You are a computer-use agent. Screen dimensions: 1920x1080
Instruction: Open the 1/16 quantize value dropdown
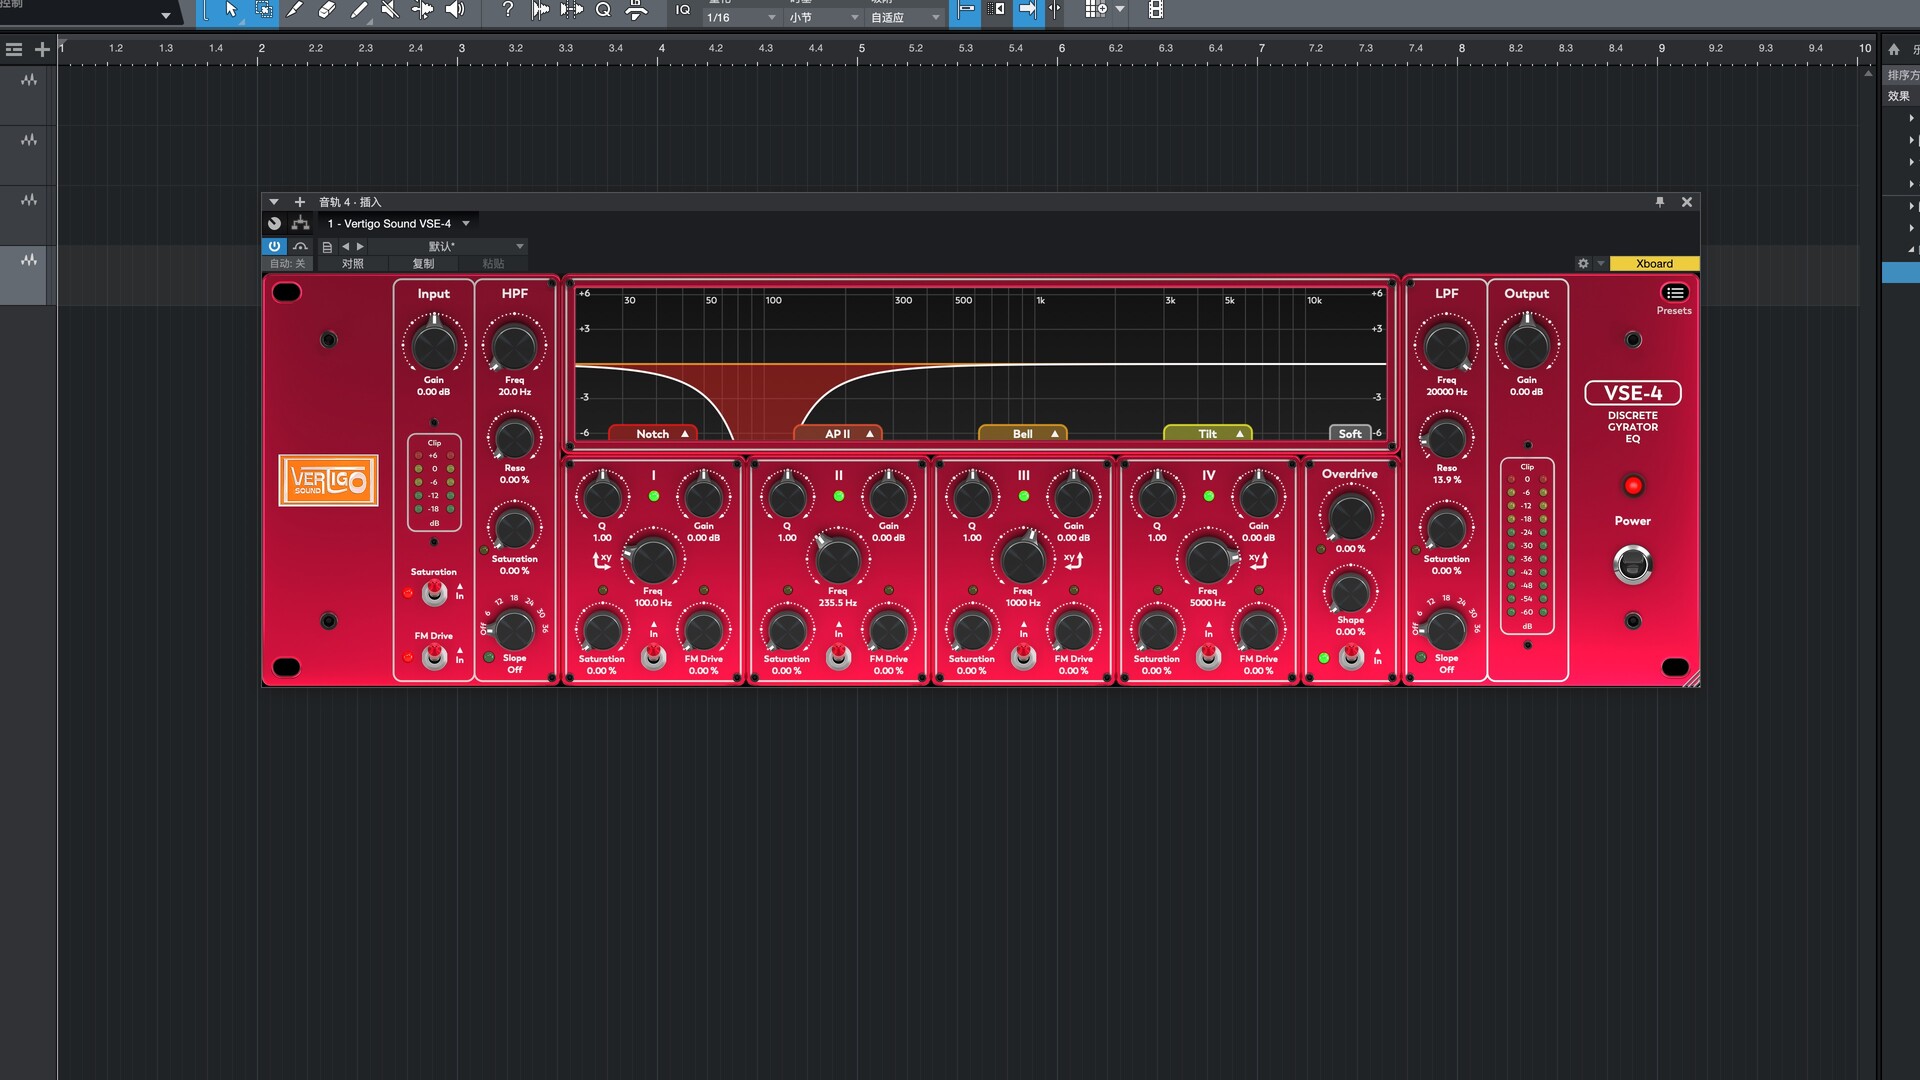741,17
